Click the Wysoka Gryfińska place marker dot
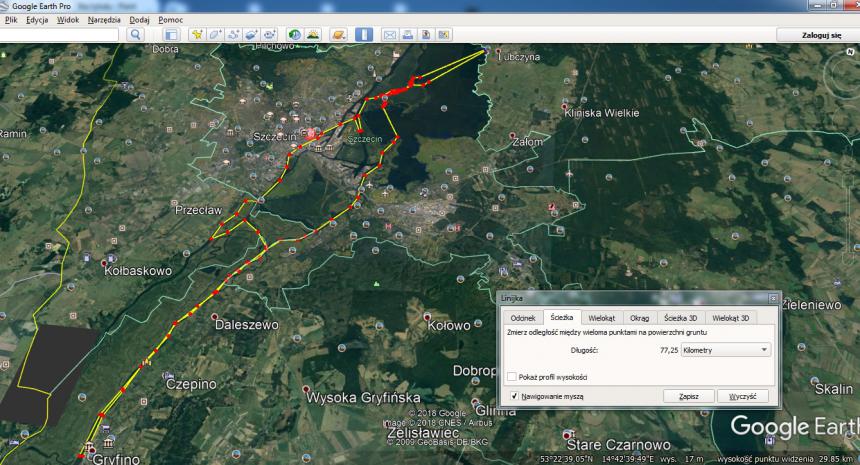Screen dimensions: 860x465 click(x=306, y=389)
